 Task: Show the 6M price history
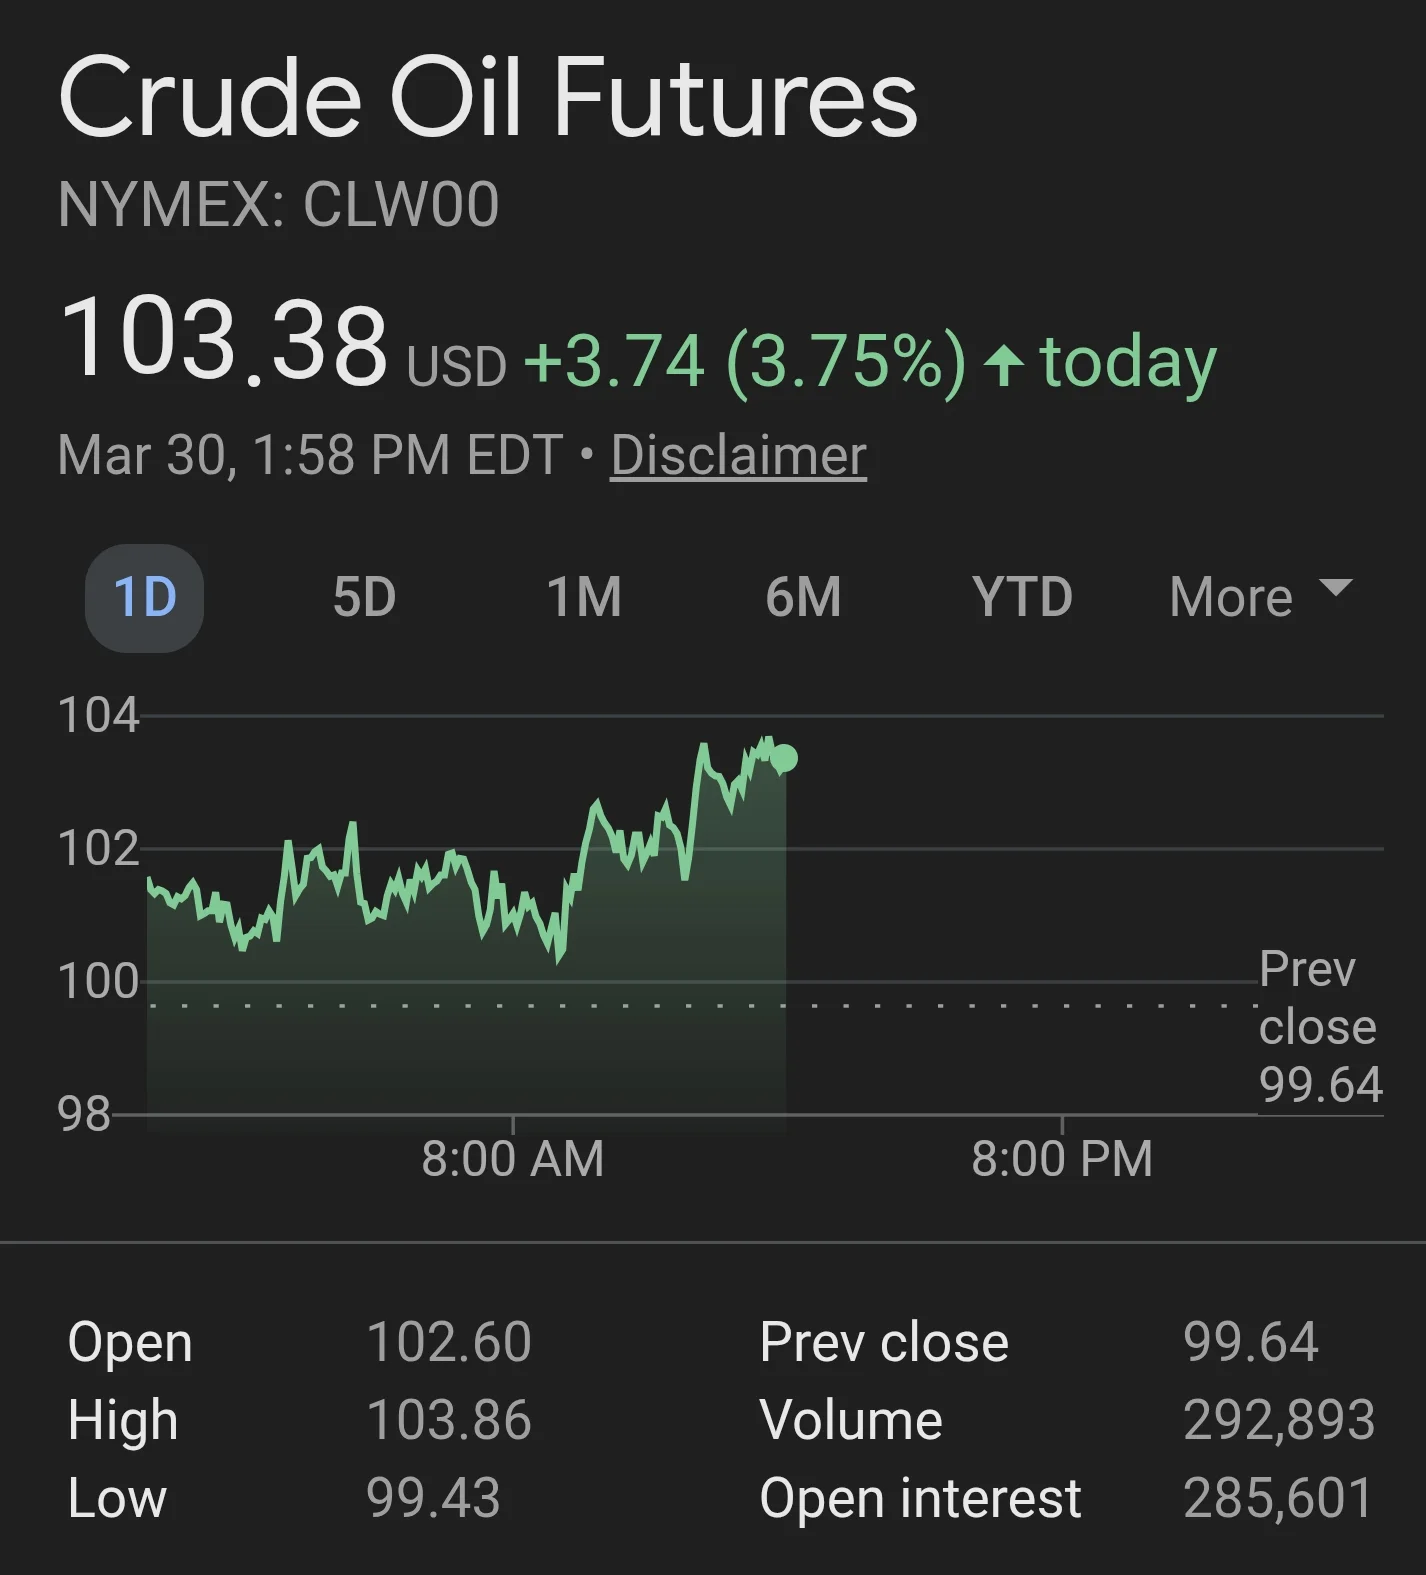click(803, 598)
